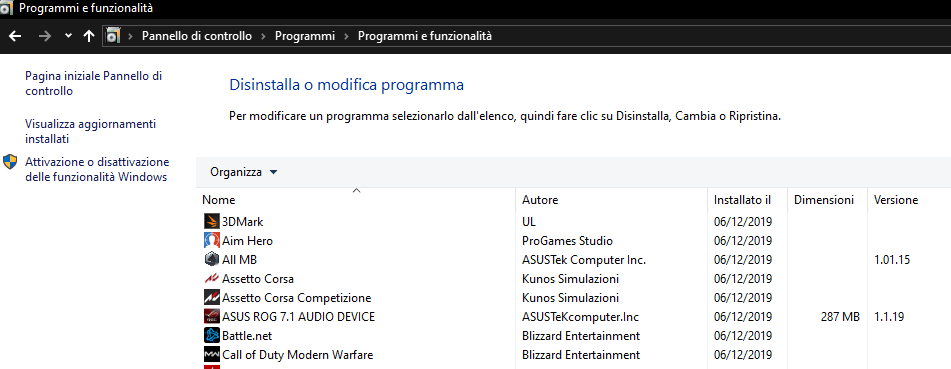Expand chevron after Programmi breadcrumb
The image size is (951, 369).
[x=346, y=36]
